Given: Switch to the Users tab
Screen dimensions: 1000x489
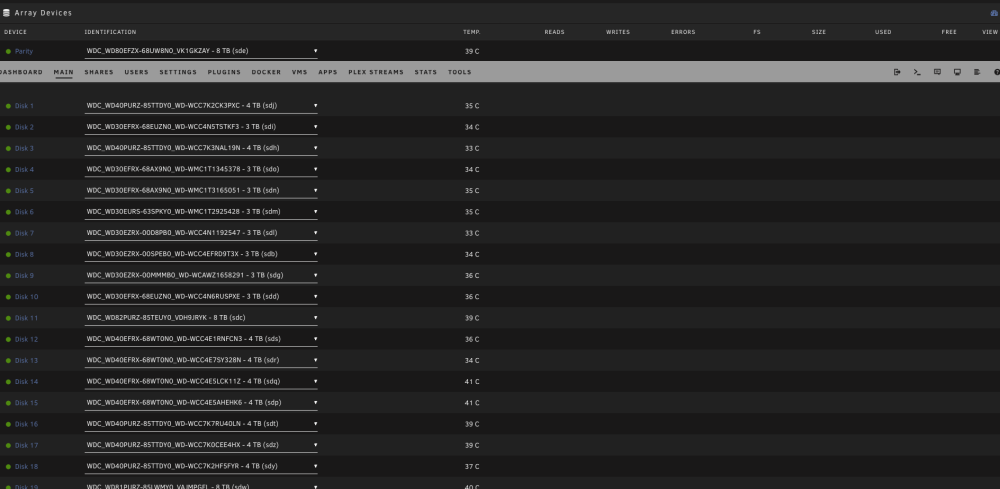Looking at the screenshot, I should (136, 72).
